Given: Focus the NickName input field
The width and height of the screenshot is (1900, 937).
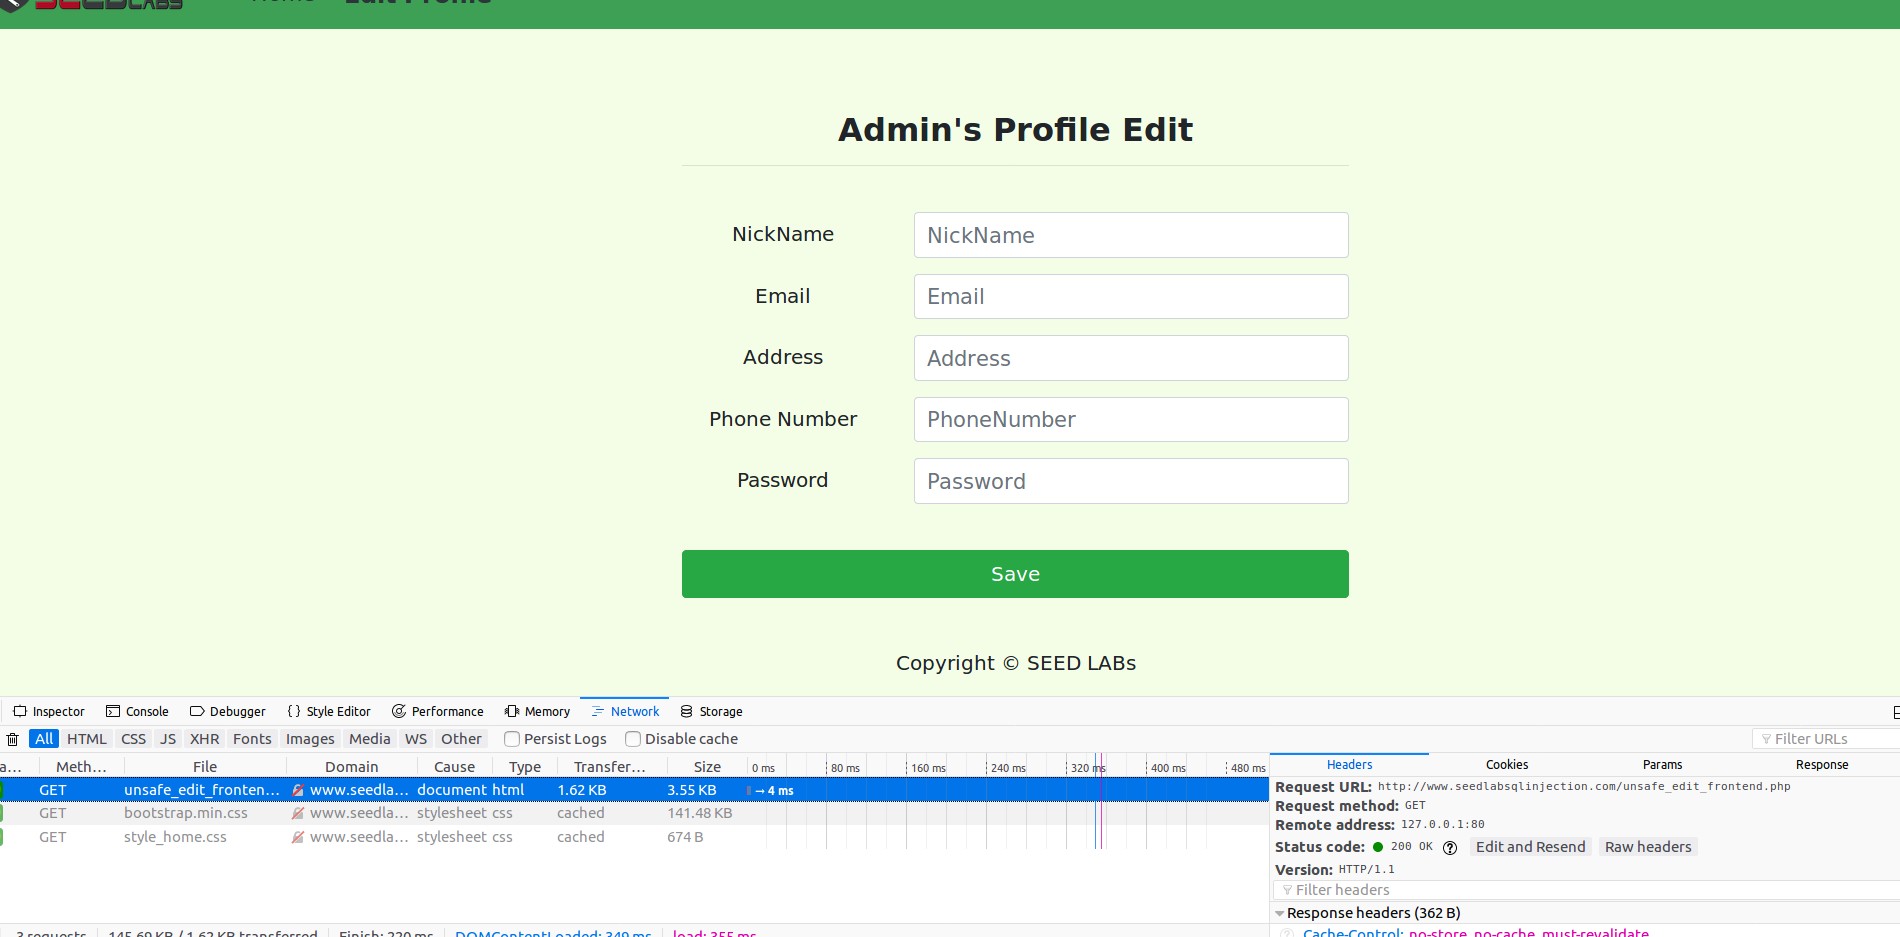Looking at the screenshot, I should 1131,235.
